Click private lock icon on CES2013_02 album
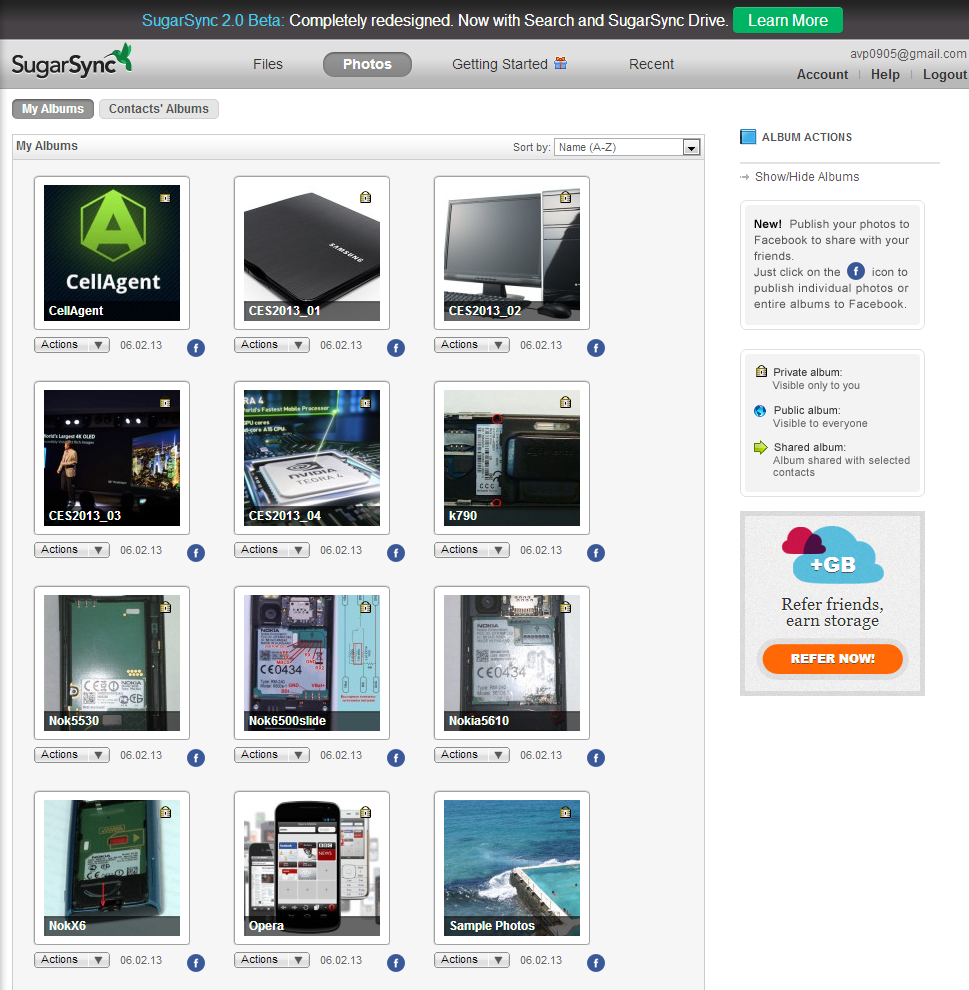 tap(566, 198)
